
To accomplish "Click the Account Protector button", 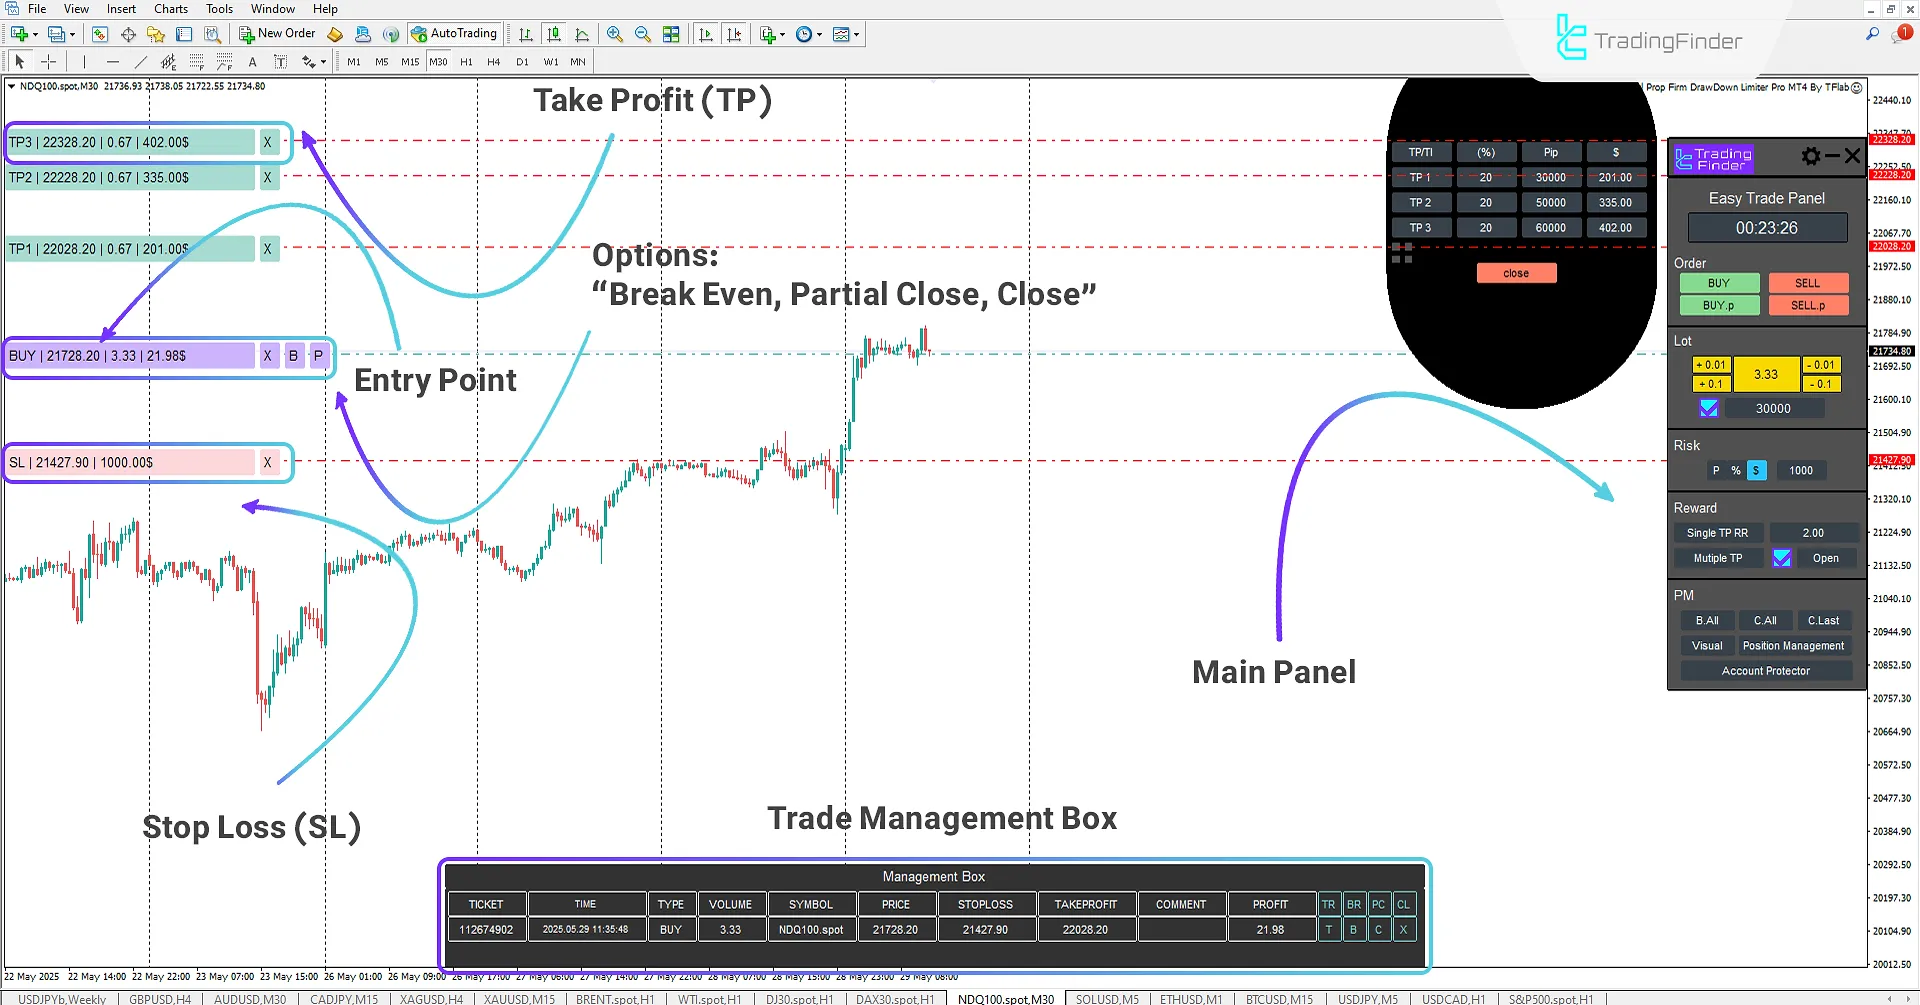I will click(1766, 671).
